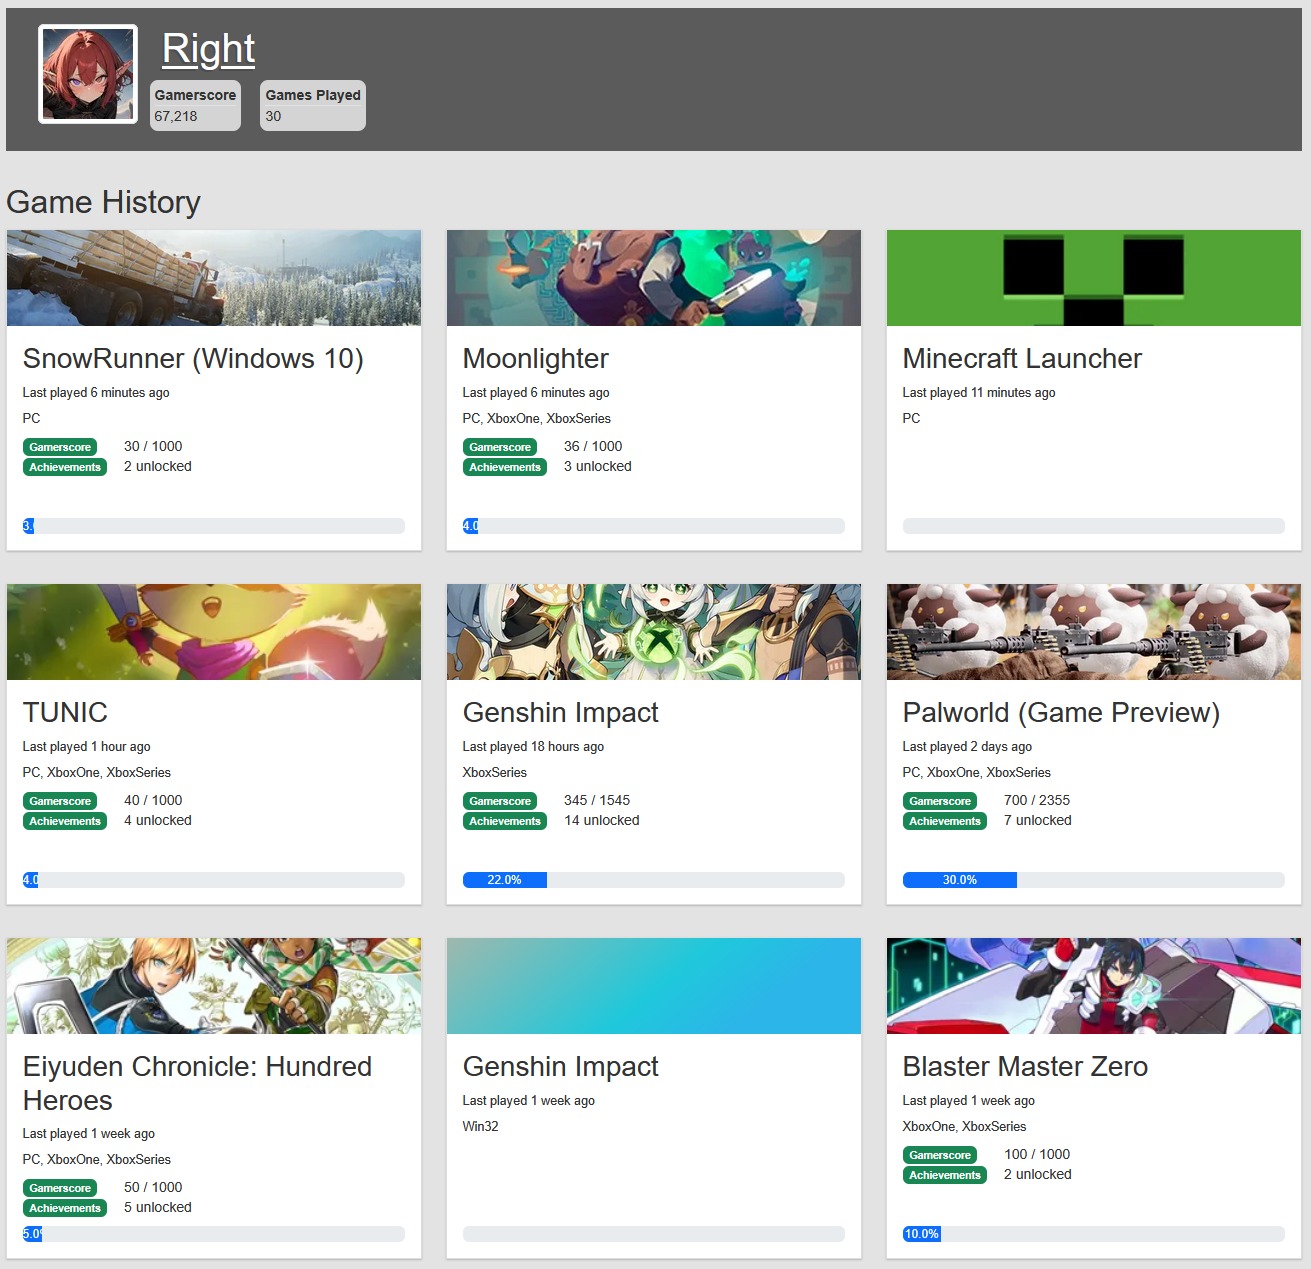
Task: Select the SnowRunner (Windows 10) title
Action: tap(193, 358)
